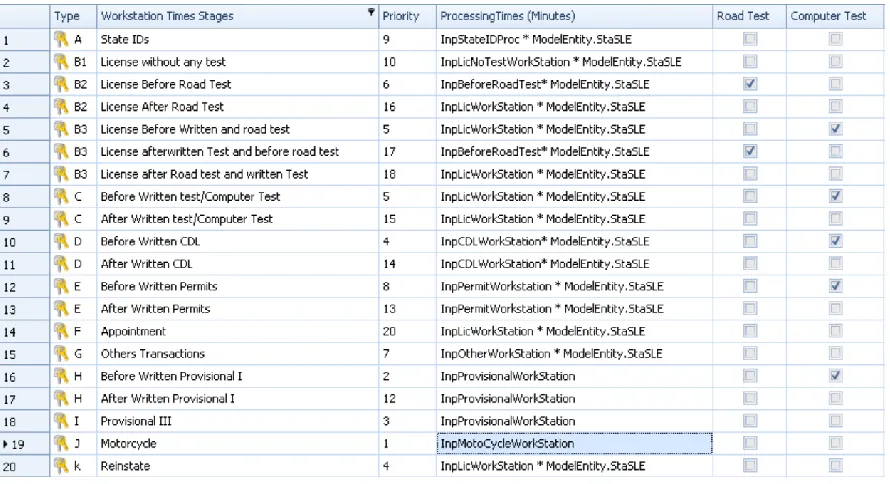
Task: Click key icon for License After Road Test
Action: pos(61,107)
